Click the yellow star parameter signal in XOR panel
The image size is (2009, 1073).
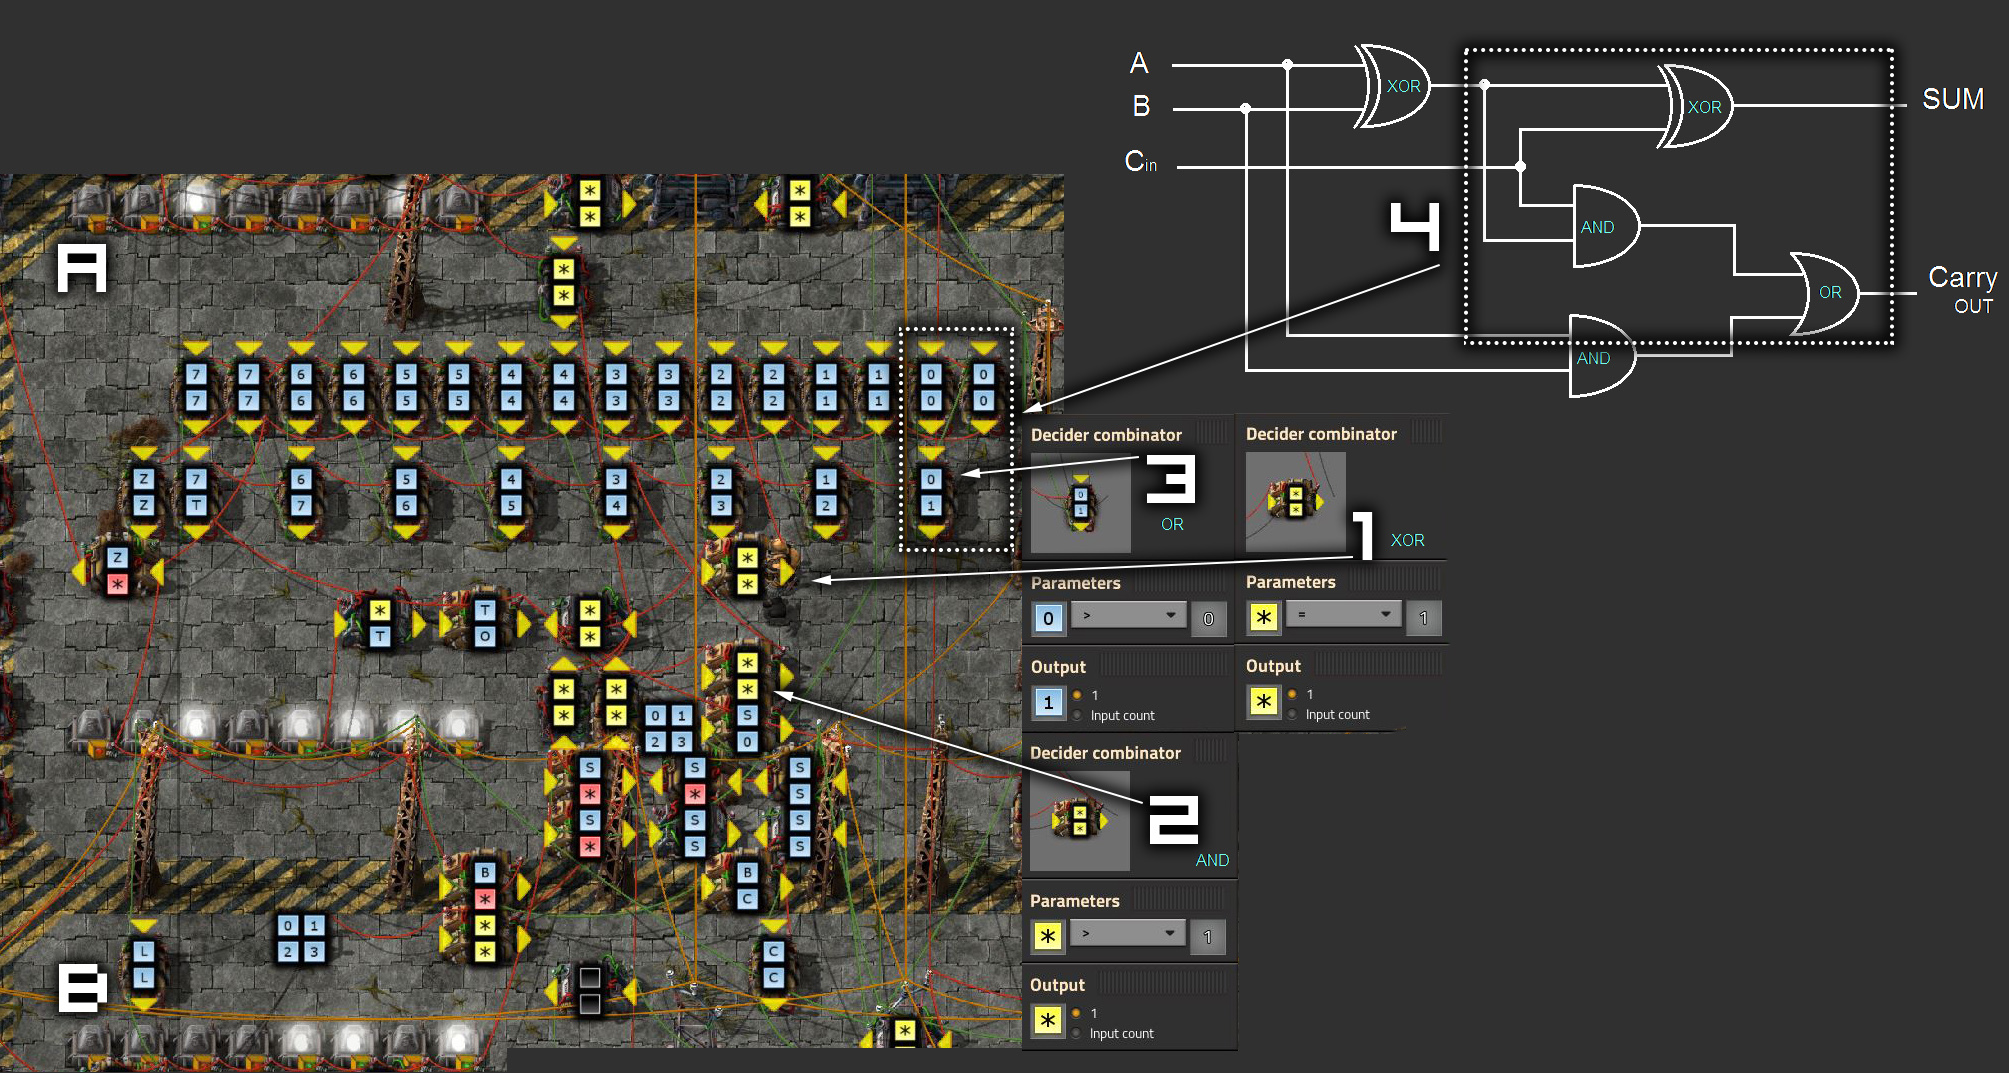tap(1263, 617)
